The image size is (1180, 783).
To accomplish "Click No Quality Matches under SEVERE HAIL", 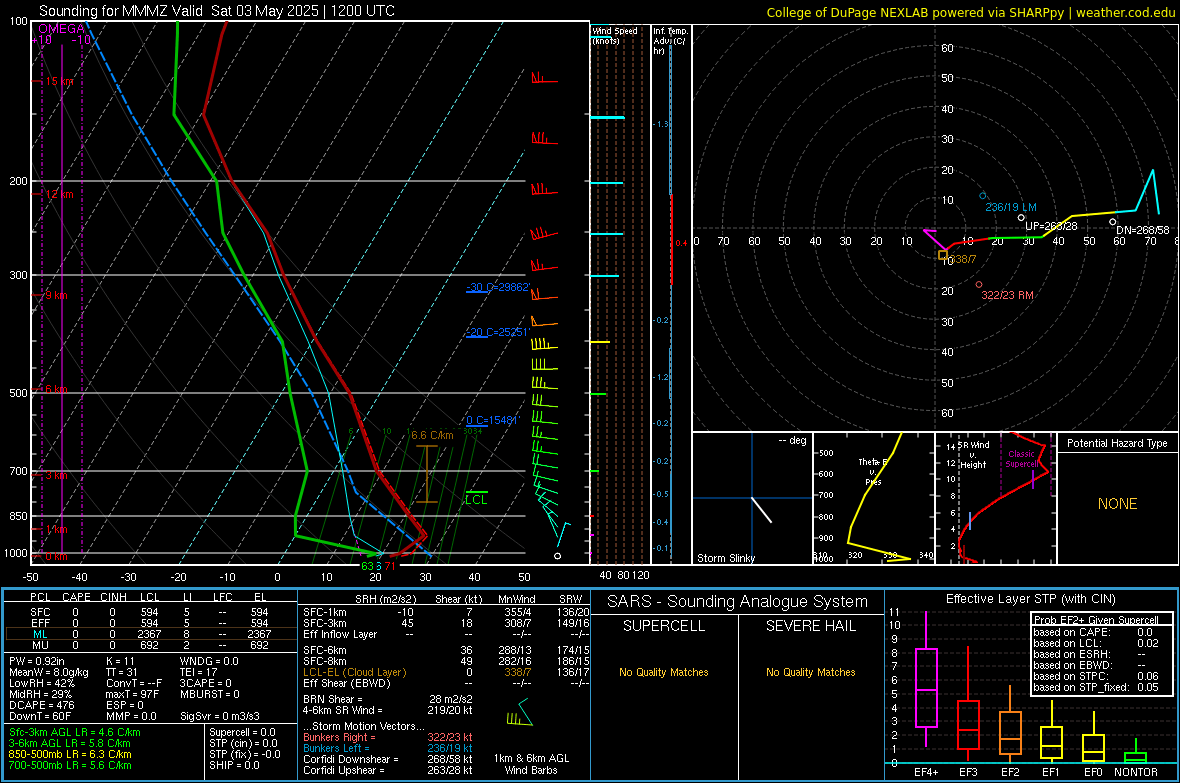I will (810, 672).
